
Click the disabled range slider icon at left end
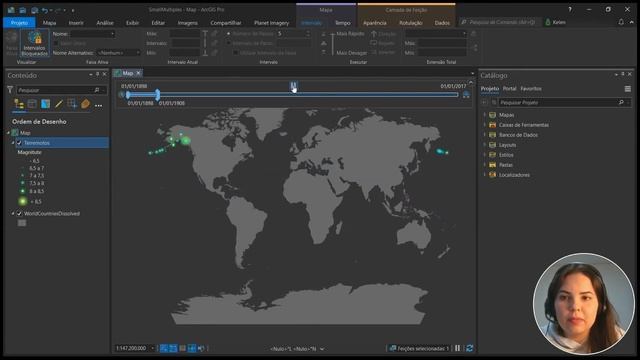pos(121,95)
